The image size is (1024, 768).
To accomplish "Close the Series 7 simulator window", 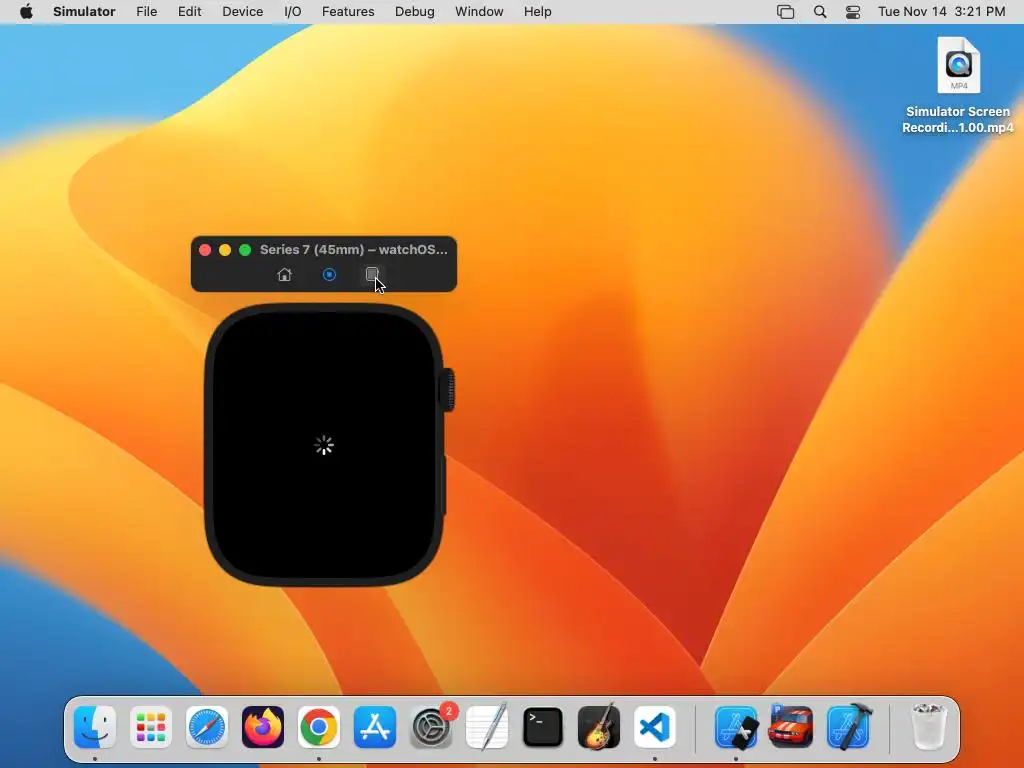I will click(205, 250).
